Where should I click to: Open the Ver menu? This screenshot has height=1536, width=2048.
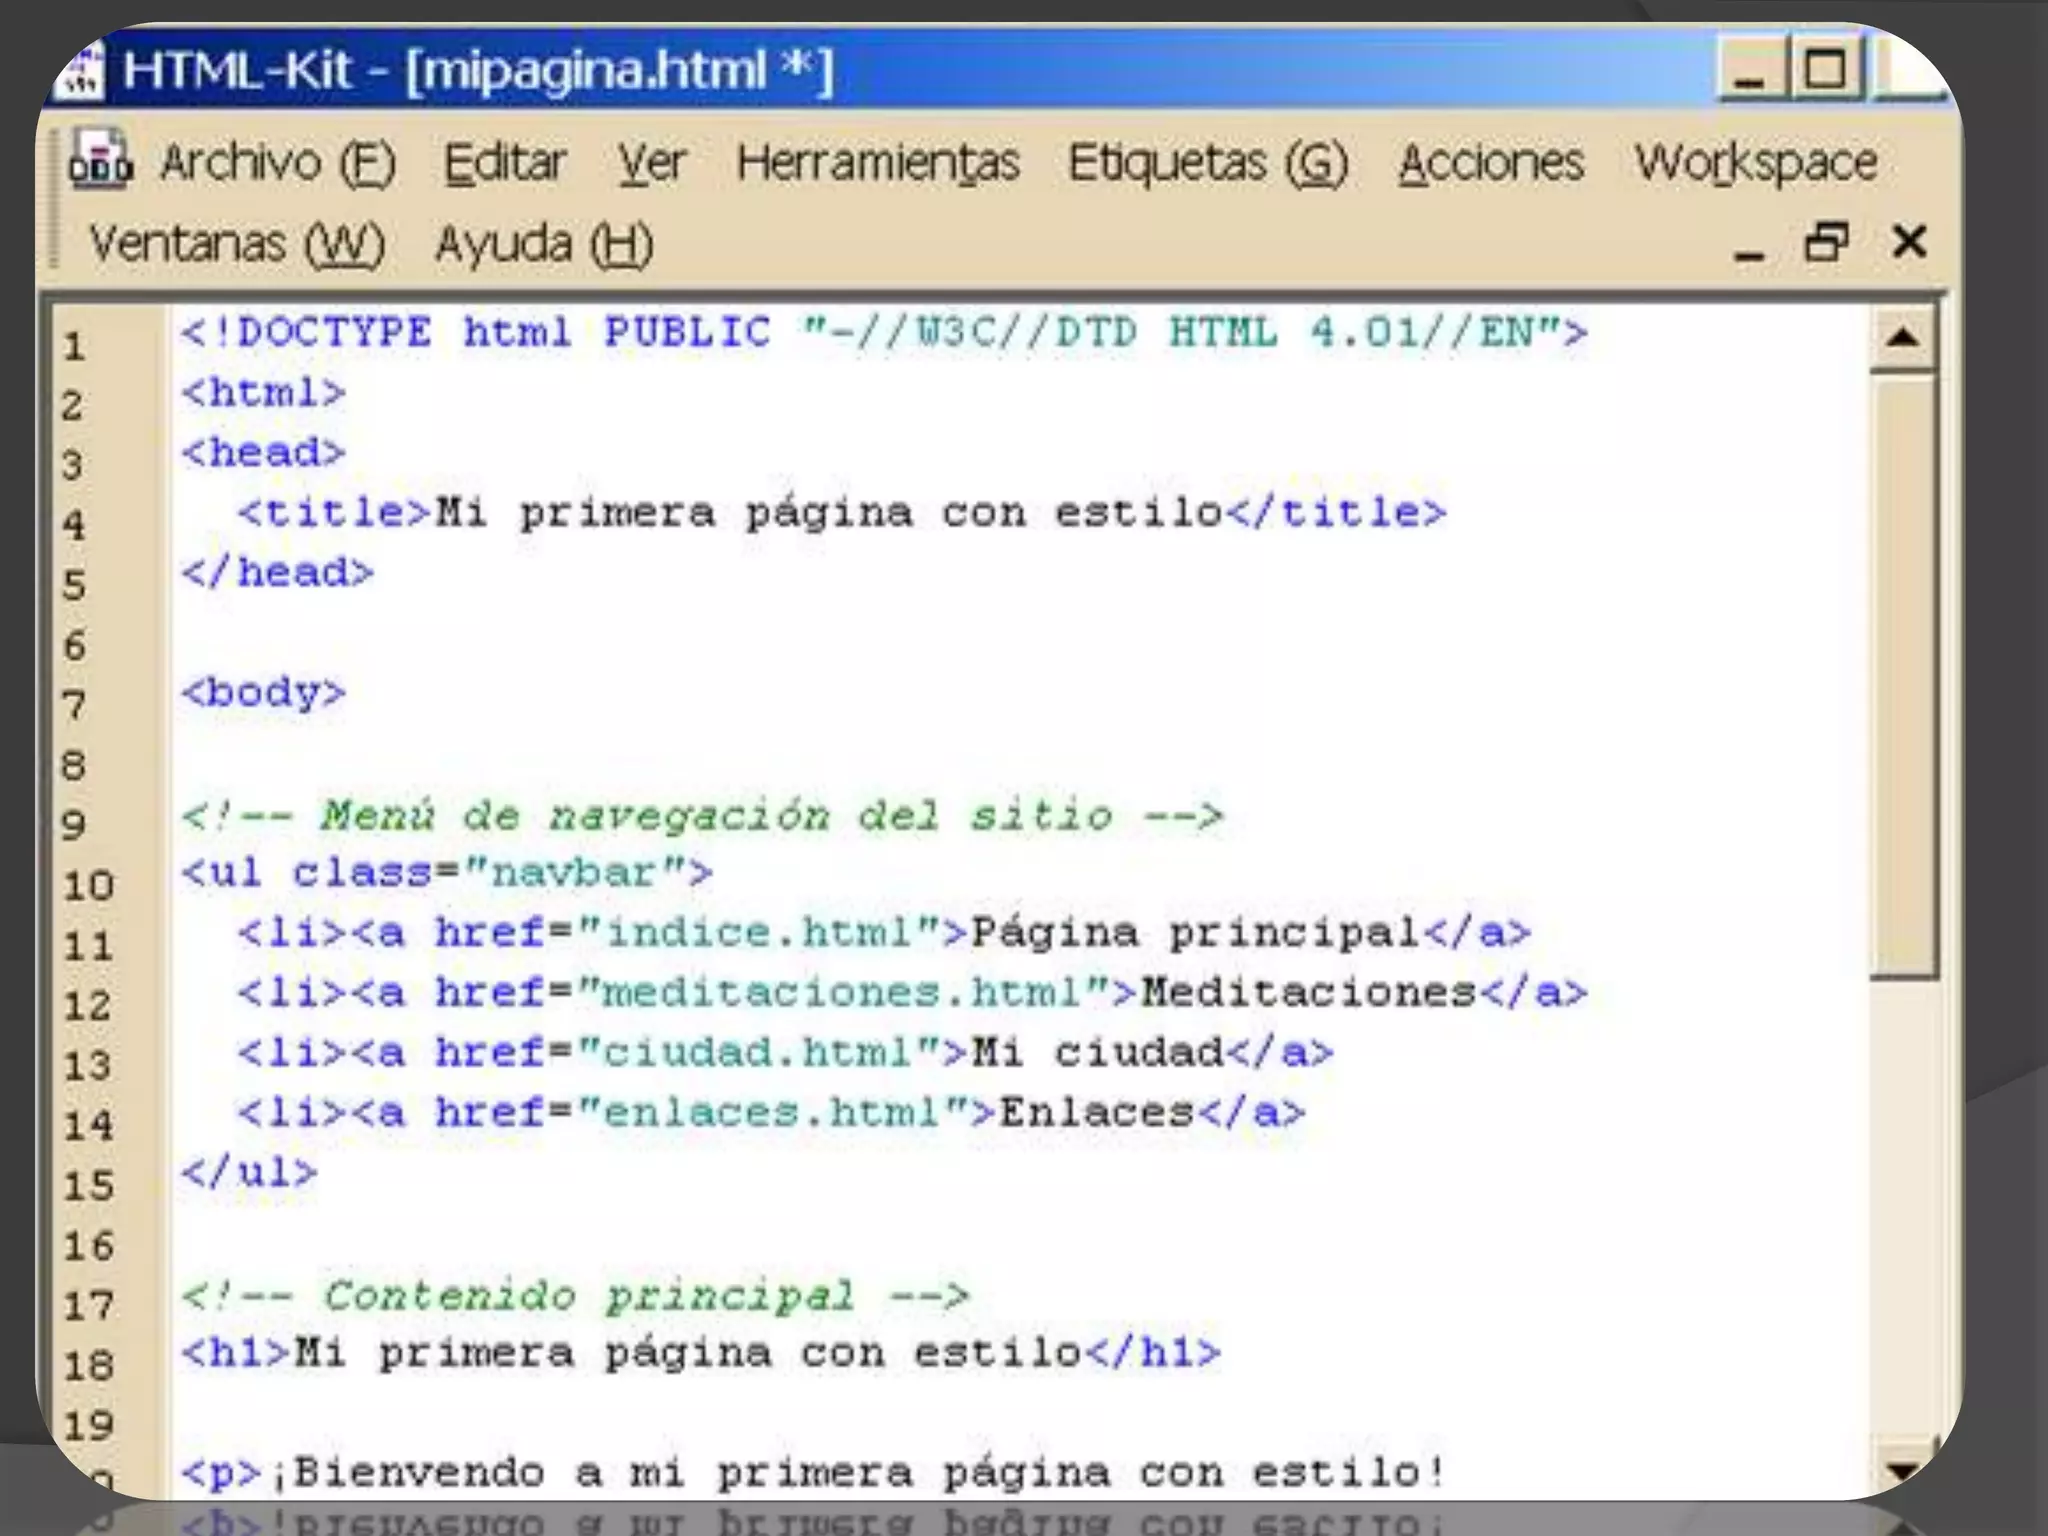651,163
